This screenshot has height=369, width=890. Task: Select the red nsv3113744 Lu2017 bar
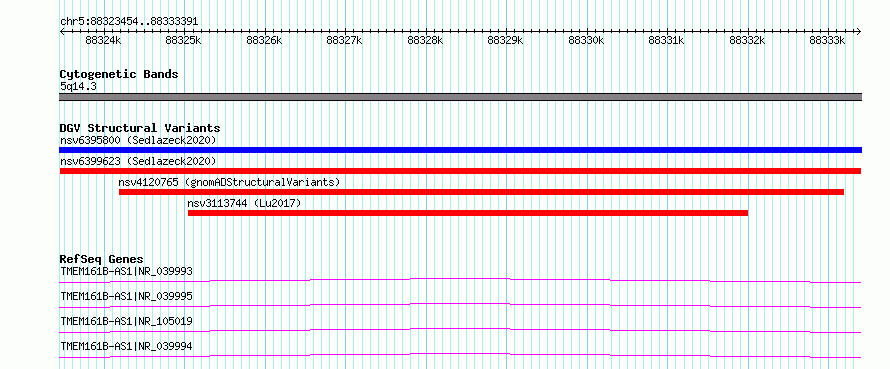click(468, 213)
